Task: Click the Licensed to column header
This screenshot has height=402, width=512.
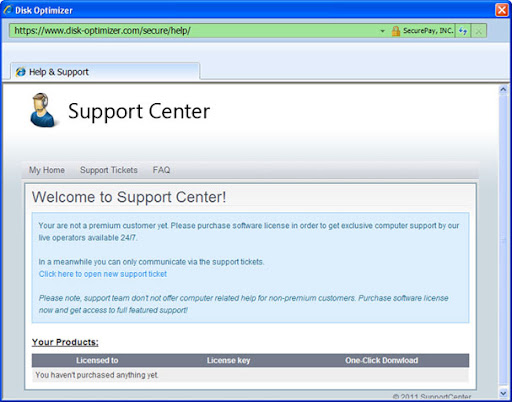Action: pos(97,360)
